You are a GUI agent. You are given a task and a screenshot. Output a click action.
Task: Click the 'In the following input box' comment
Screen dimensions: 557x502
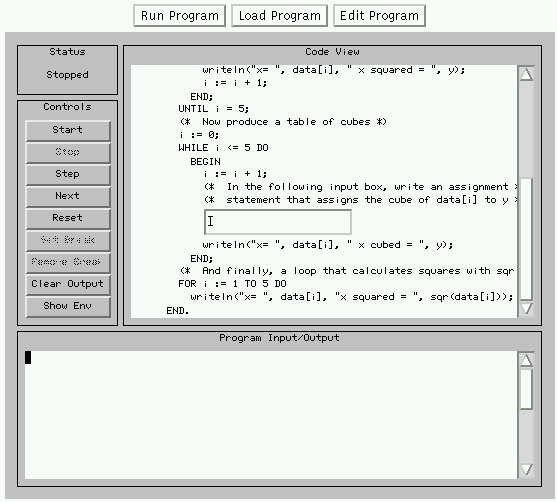tap(361, 187)
